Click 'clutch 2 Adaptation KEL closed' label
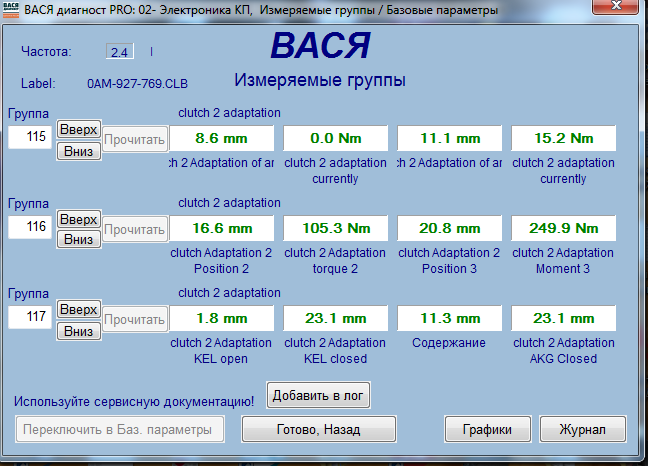The height and width of the screenshot is (466, 648). pyautogui.click(x=335, y=351)
